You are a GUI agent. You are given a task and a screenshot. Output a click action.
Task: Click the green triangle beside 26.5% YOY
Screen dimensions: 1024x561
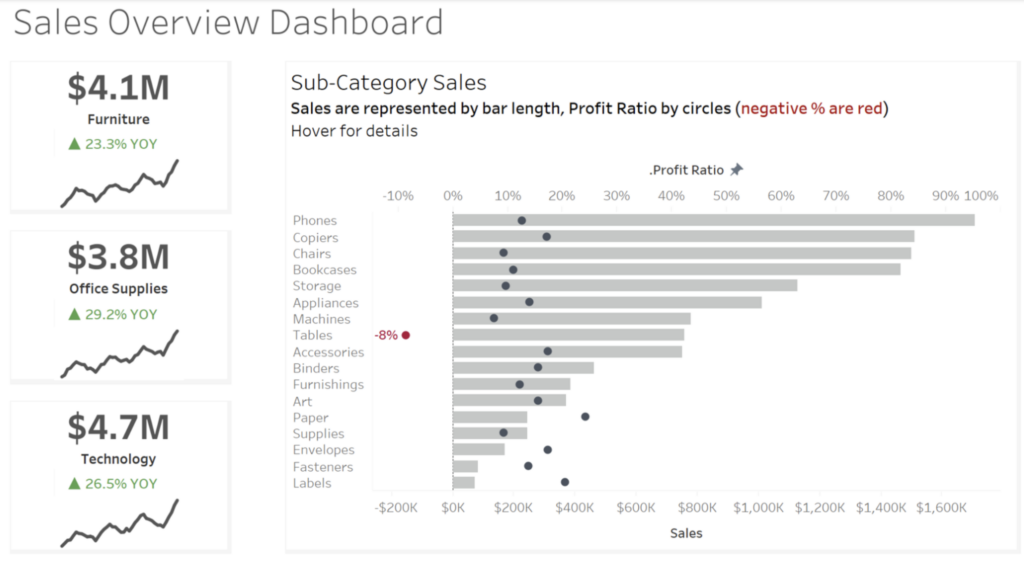pyautogui.click(x=74, y=484)
